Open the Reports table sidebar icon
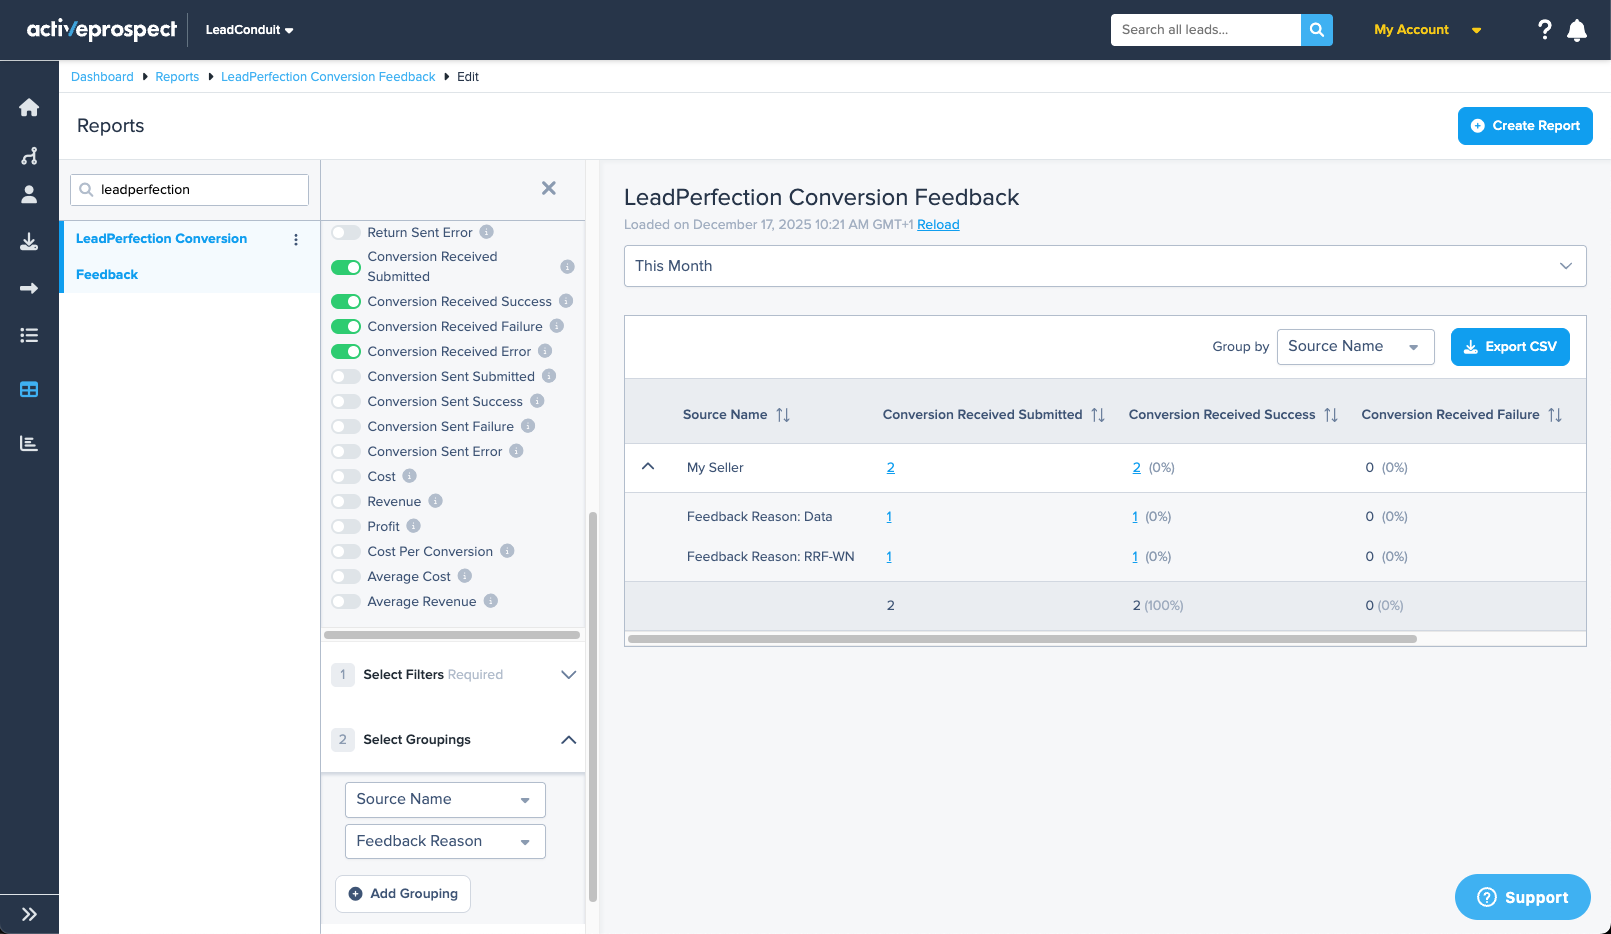This screenshot has height=934, width=1611. coord(29,389)
